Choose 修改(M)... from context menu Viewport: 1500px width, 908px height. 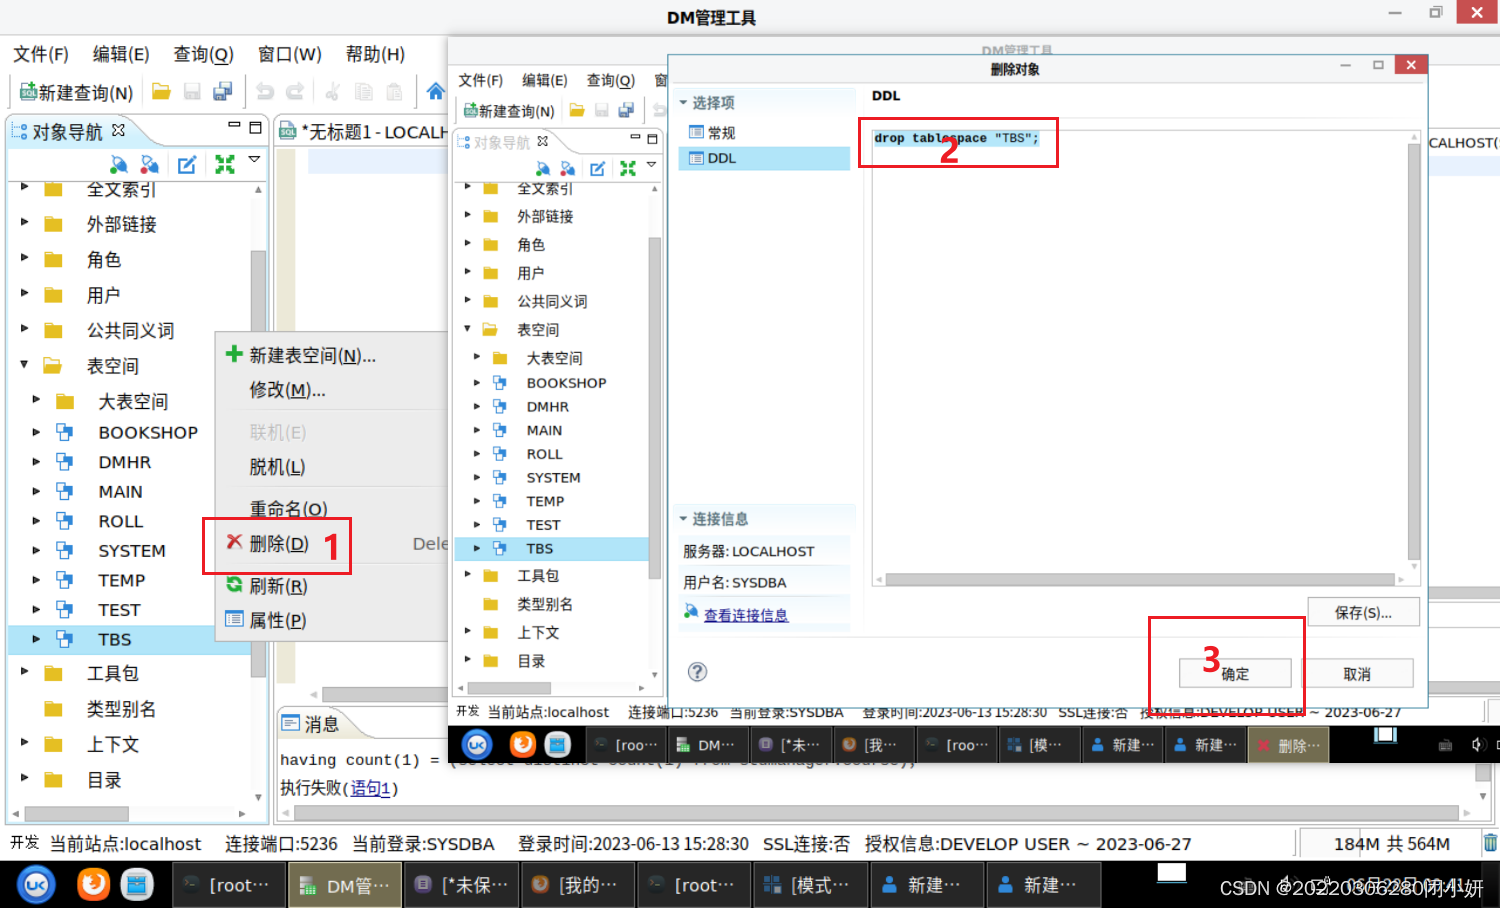tap(287, 390)
